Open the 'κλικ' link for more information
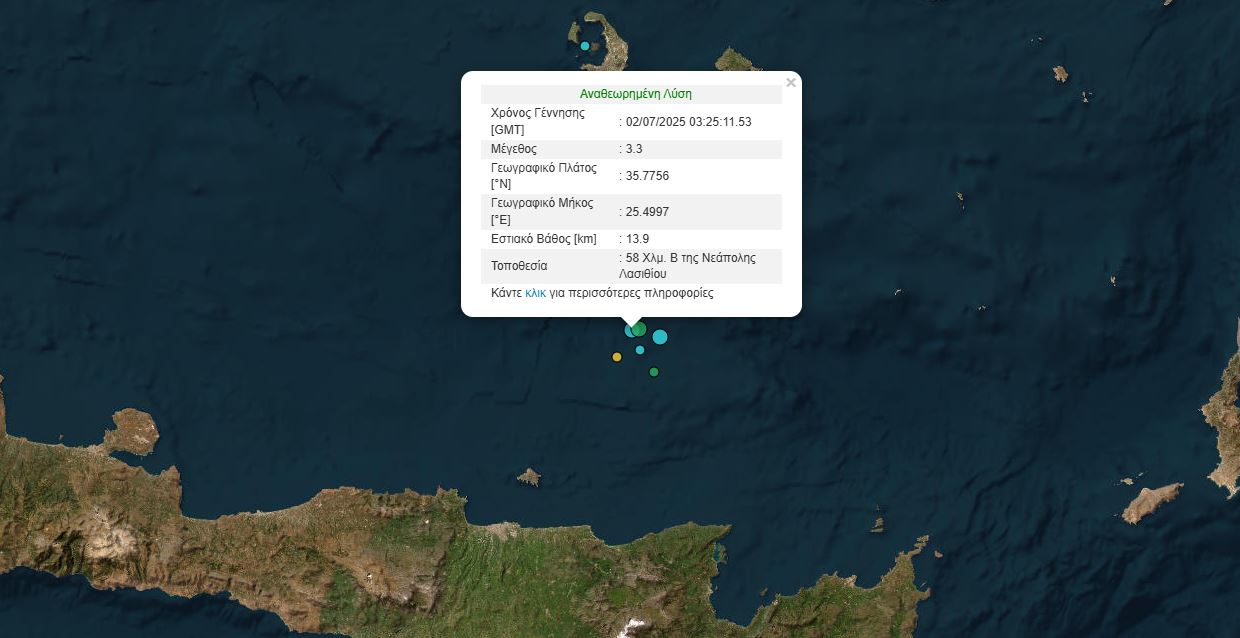The image size is (1240, 638). tap(535, 294)
